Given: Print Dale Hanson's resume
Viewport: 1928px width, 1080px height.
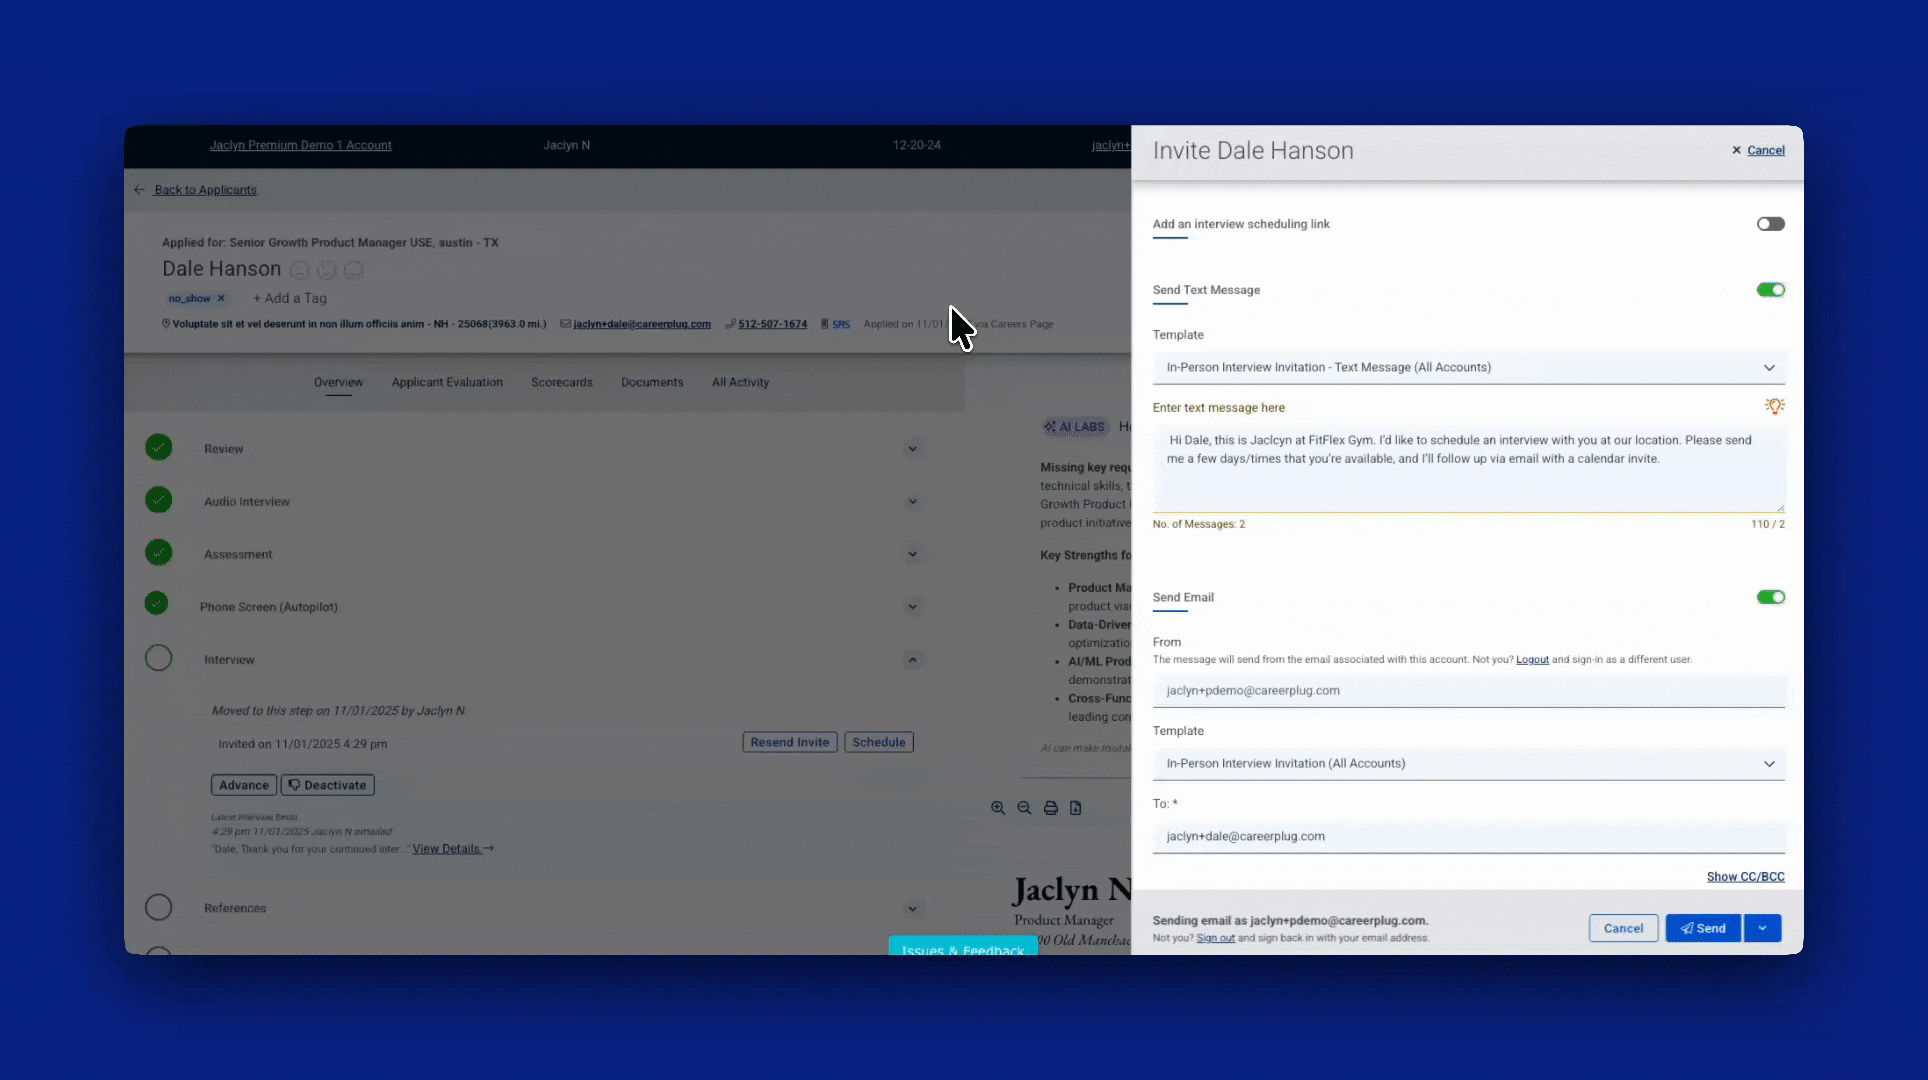Looking at the screenshot, I should (x=1050, y=808).
